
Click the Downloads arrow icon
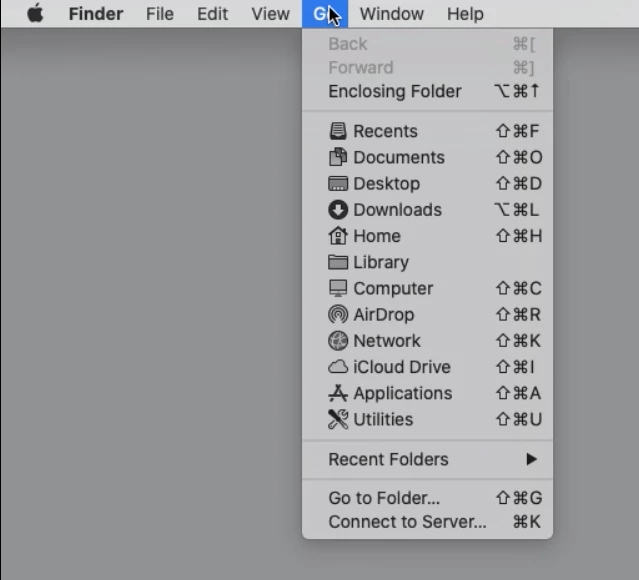click(x=338, y=210)
